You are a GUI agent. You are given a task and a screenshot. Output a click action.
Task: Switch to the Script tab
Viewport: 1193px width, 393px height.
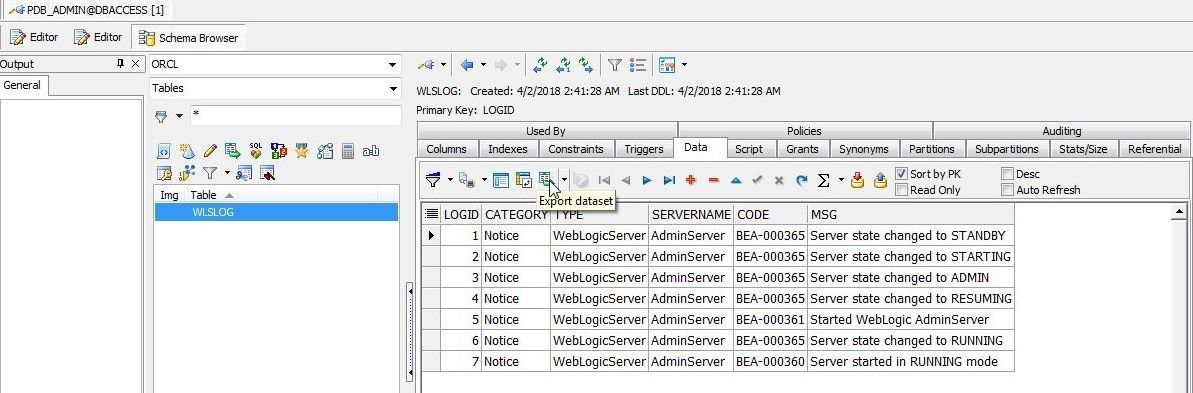click(749, 149)
